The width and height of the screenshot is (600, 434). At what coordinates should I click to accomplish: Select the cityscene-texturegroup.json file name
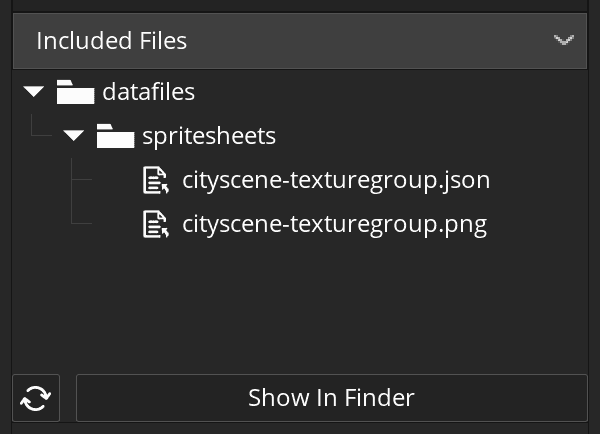(x=336, y=180)
